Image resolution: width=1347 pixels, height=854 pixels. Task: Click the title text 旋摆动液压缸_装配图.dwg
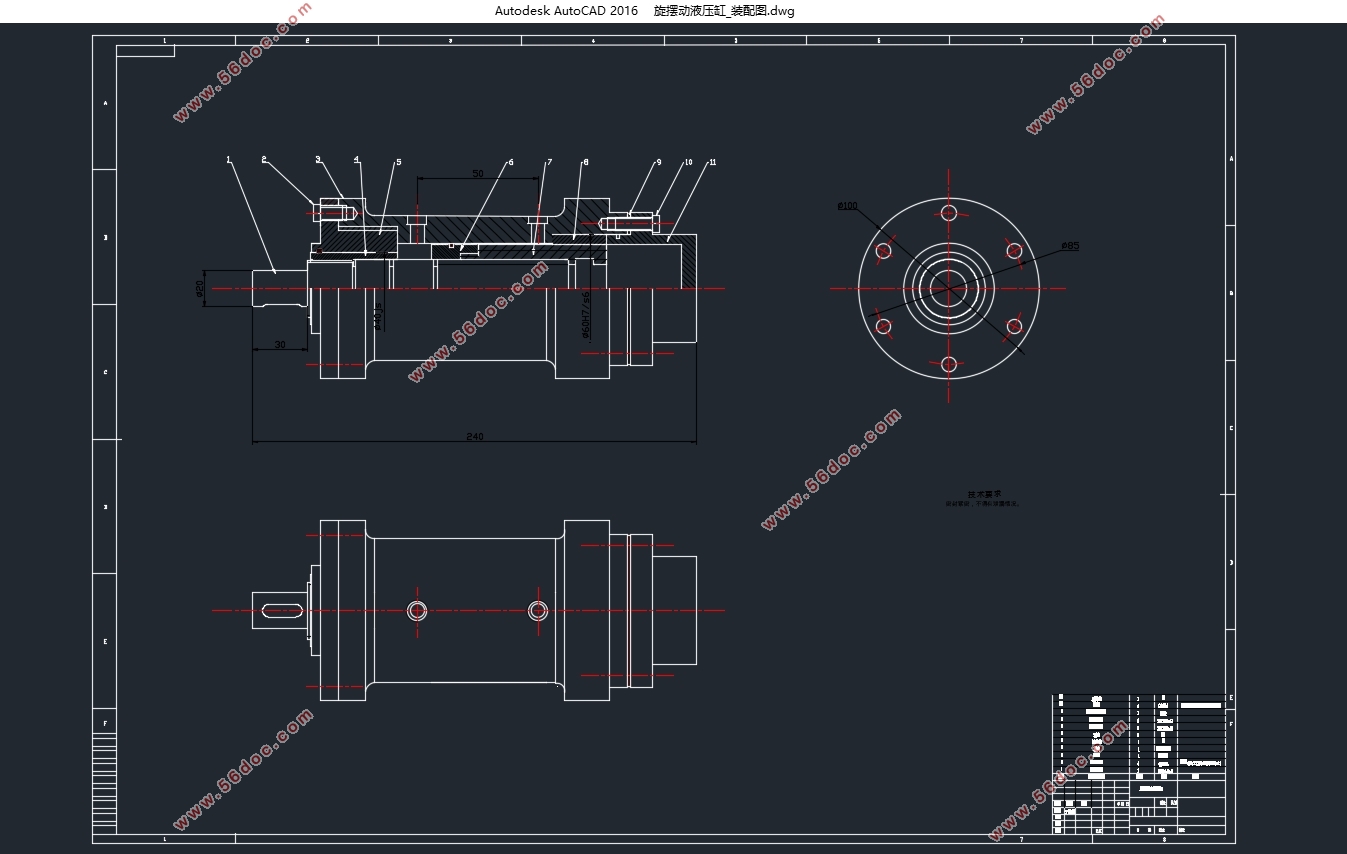pyautogui.click(x=724, y=11)
